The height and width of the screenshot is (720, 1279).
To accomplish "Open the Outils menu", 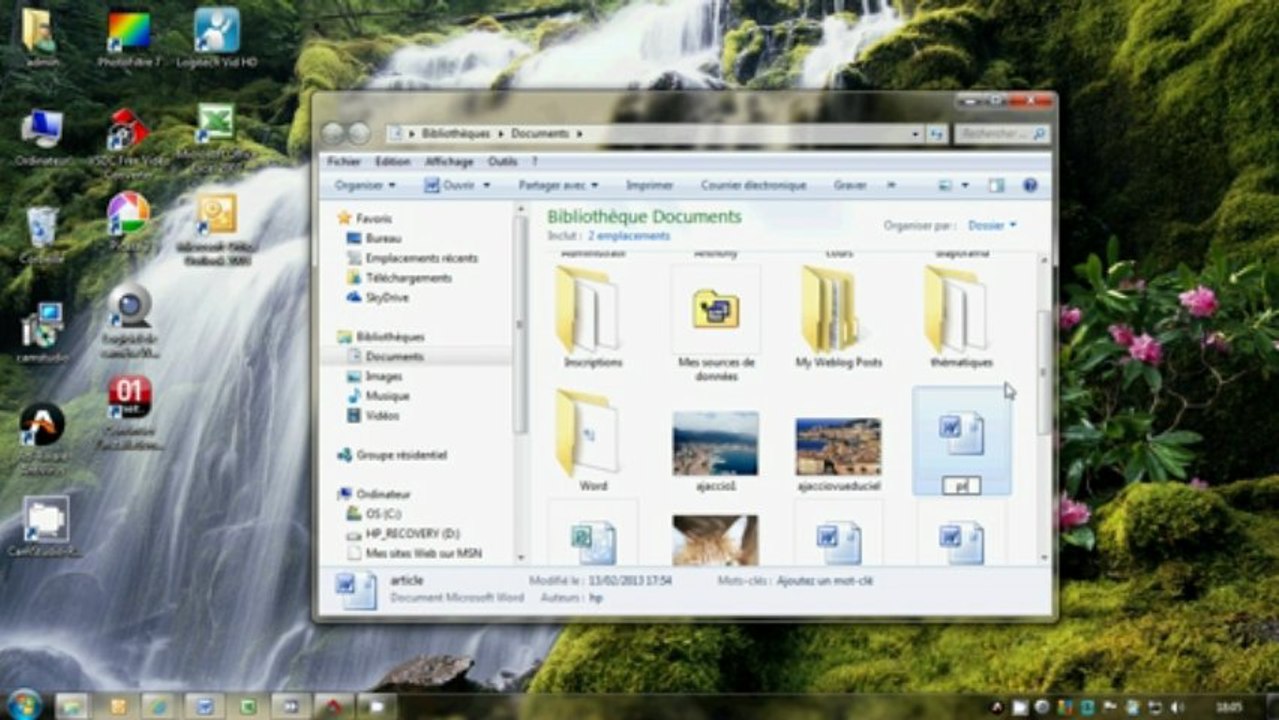I will pos(503,161).
